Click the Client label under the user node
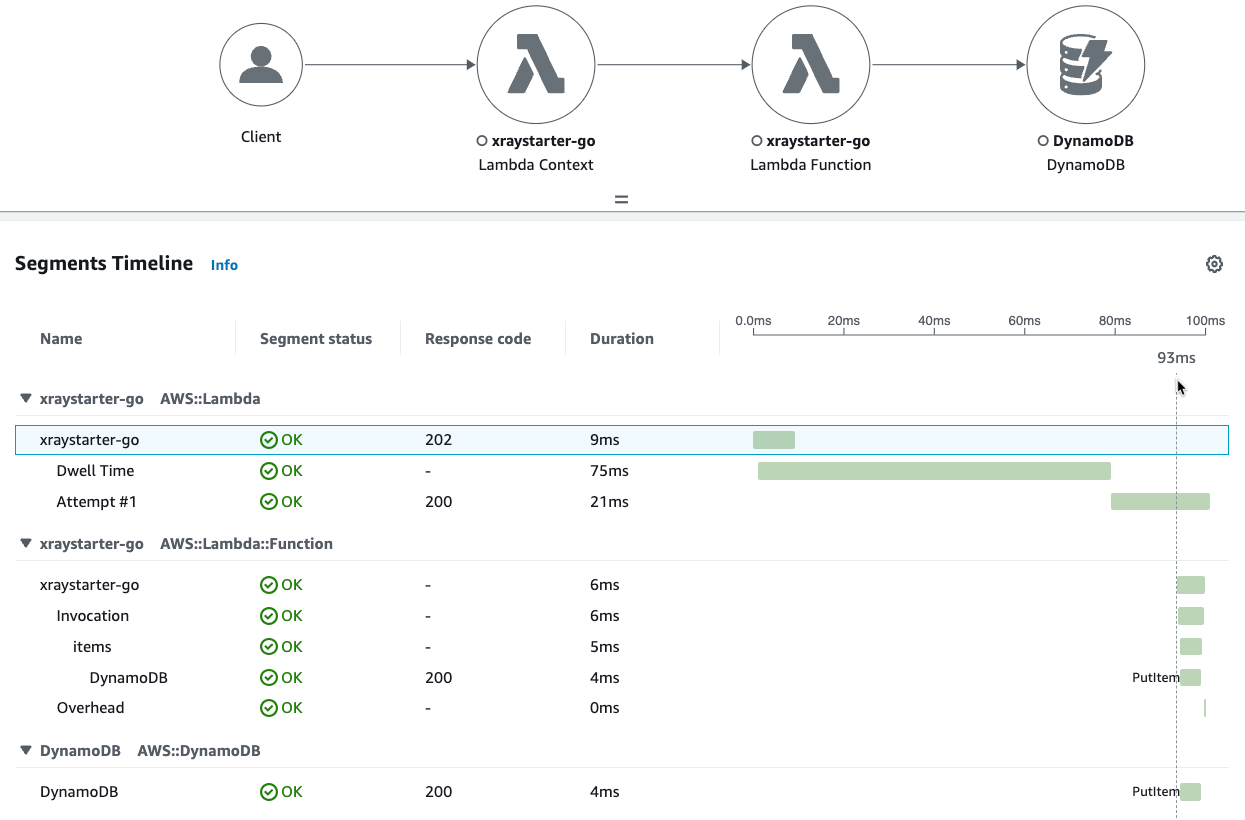 click(x=261, y=137)
